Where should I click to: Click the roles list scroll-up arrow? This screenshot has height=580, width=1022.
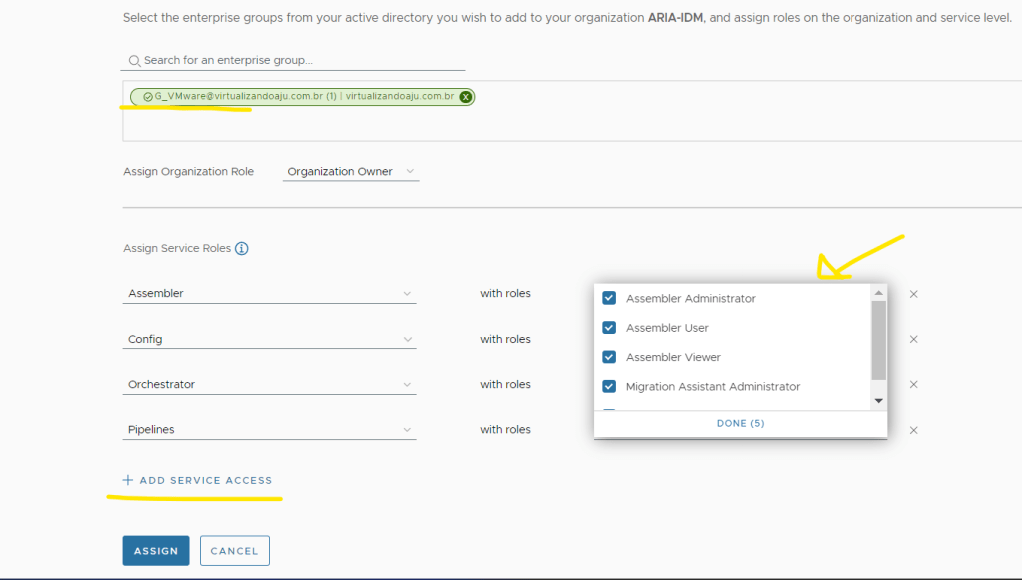[x=879, y=293]
